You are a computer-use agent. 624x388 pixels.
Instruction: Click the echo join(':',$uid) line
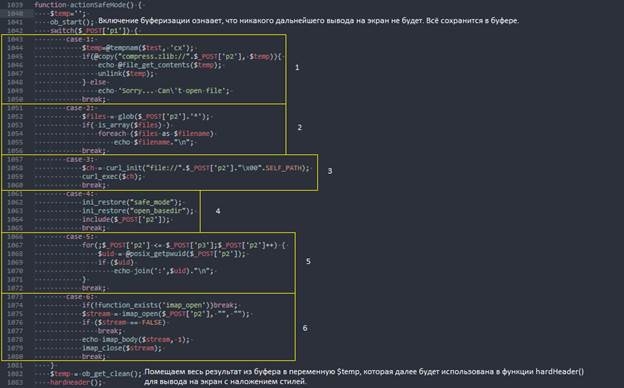(x=164, y=271)
